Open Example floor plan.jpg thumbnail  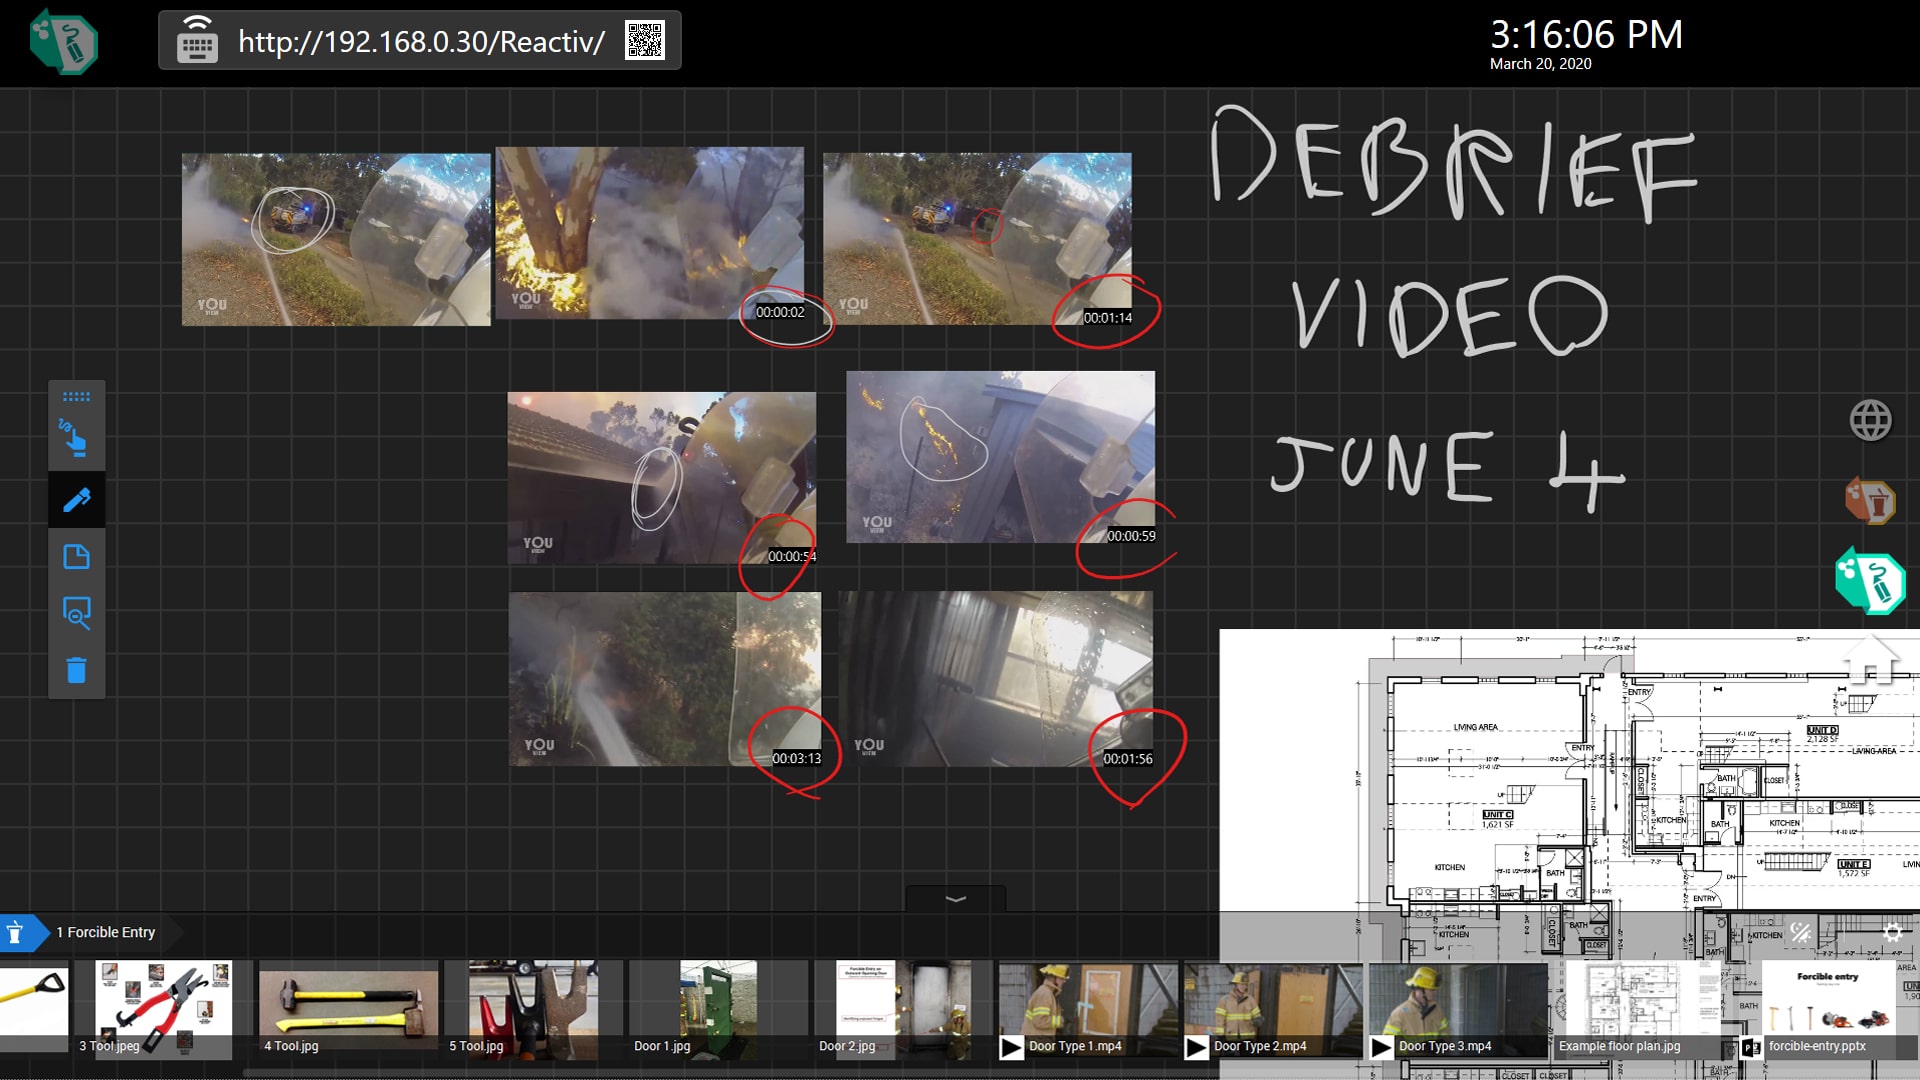(1643, 1009)
